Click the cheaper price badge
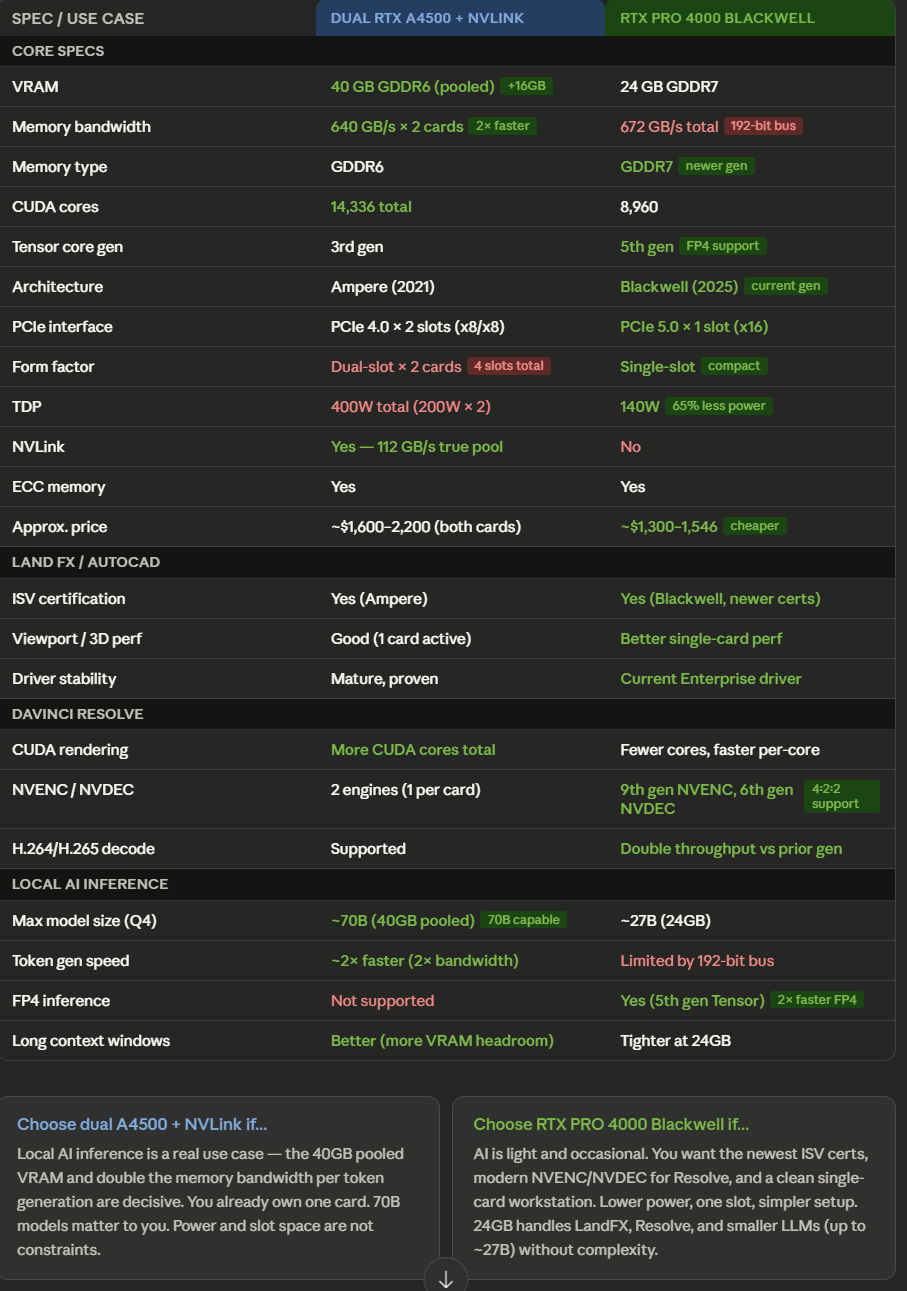Image resolution: width=907 pixels, height=1291 pixels. 755,526
